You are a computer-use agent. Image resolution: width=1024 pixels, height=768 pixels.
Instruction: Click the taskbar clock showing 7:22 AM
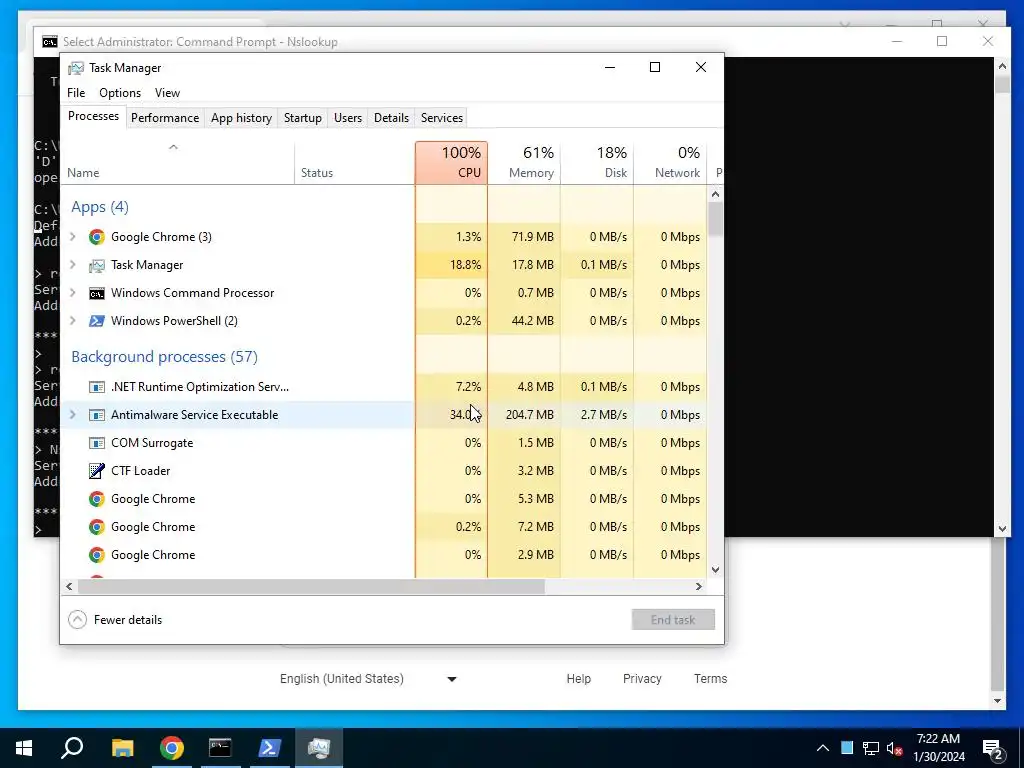pyautogui.click(x=938, y=748)
